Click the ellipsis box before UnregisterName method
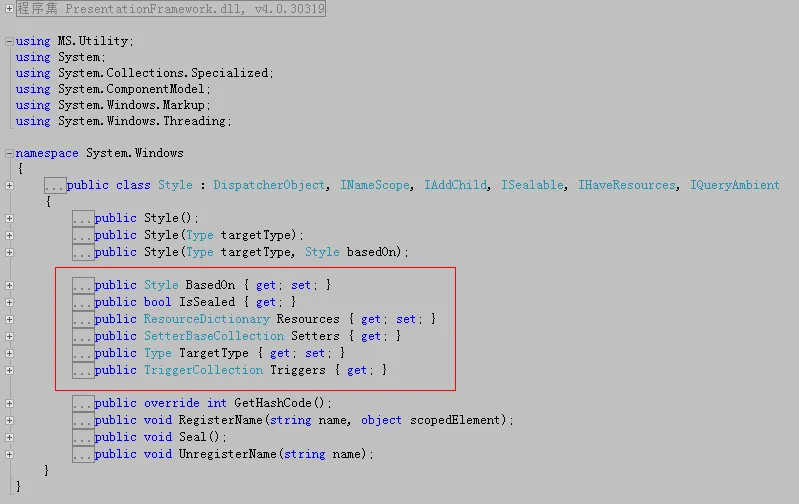Screen dimensions: 799x504 point(83,454)
